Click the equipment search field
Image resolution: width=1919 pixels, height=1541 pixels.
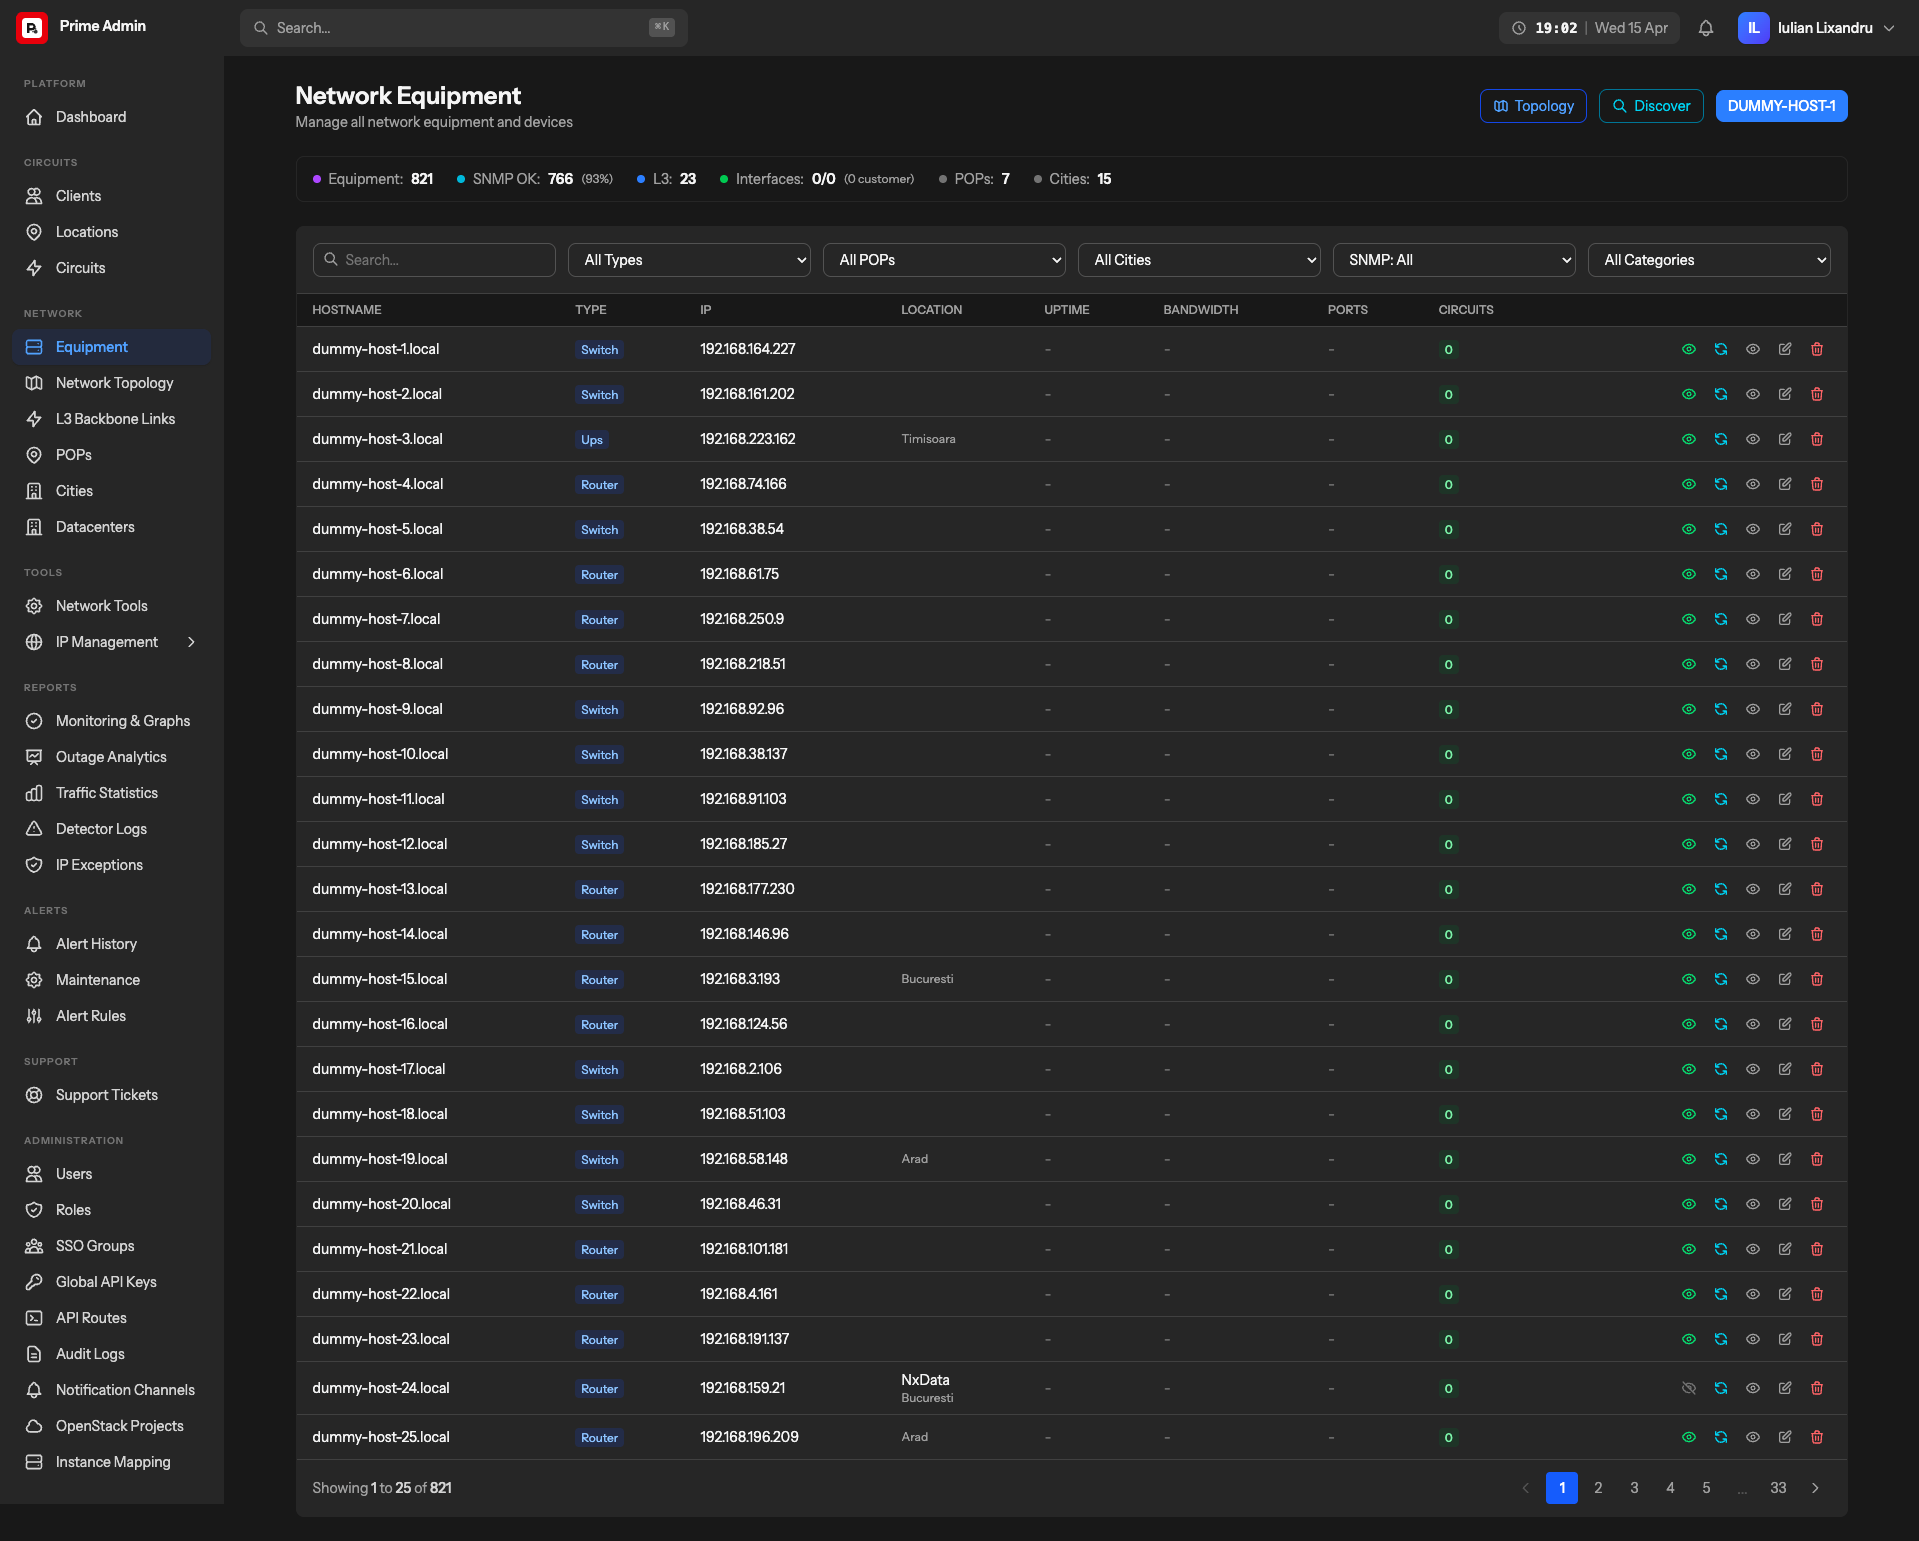click(x=434, y=259)
